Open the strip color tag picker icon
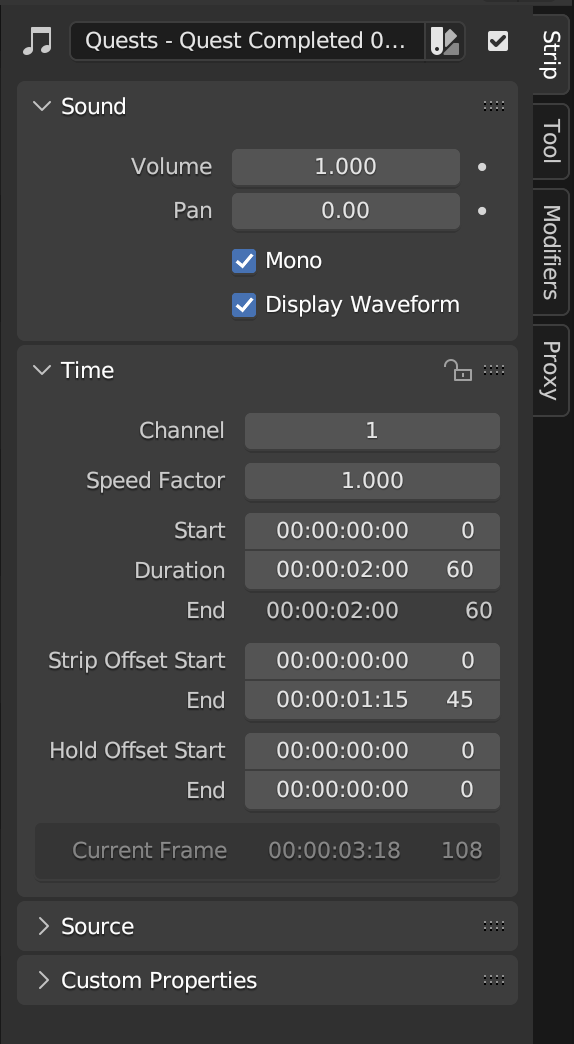The image size is (574, 1044). click(x=445, y=41)
